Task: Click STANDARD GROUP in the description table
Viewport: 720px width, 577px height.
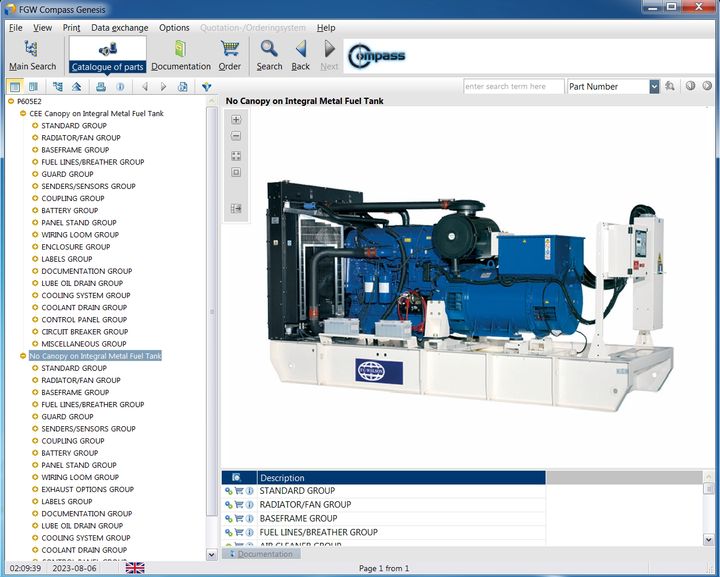Action: point(297,491)
